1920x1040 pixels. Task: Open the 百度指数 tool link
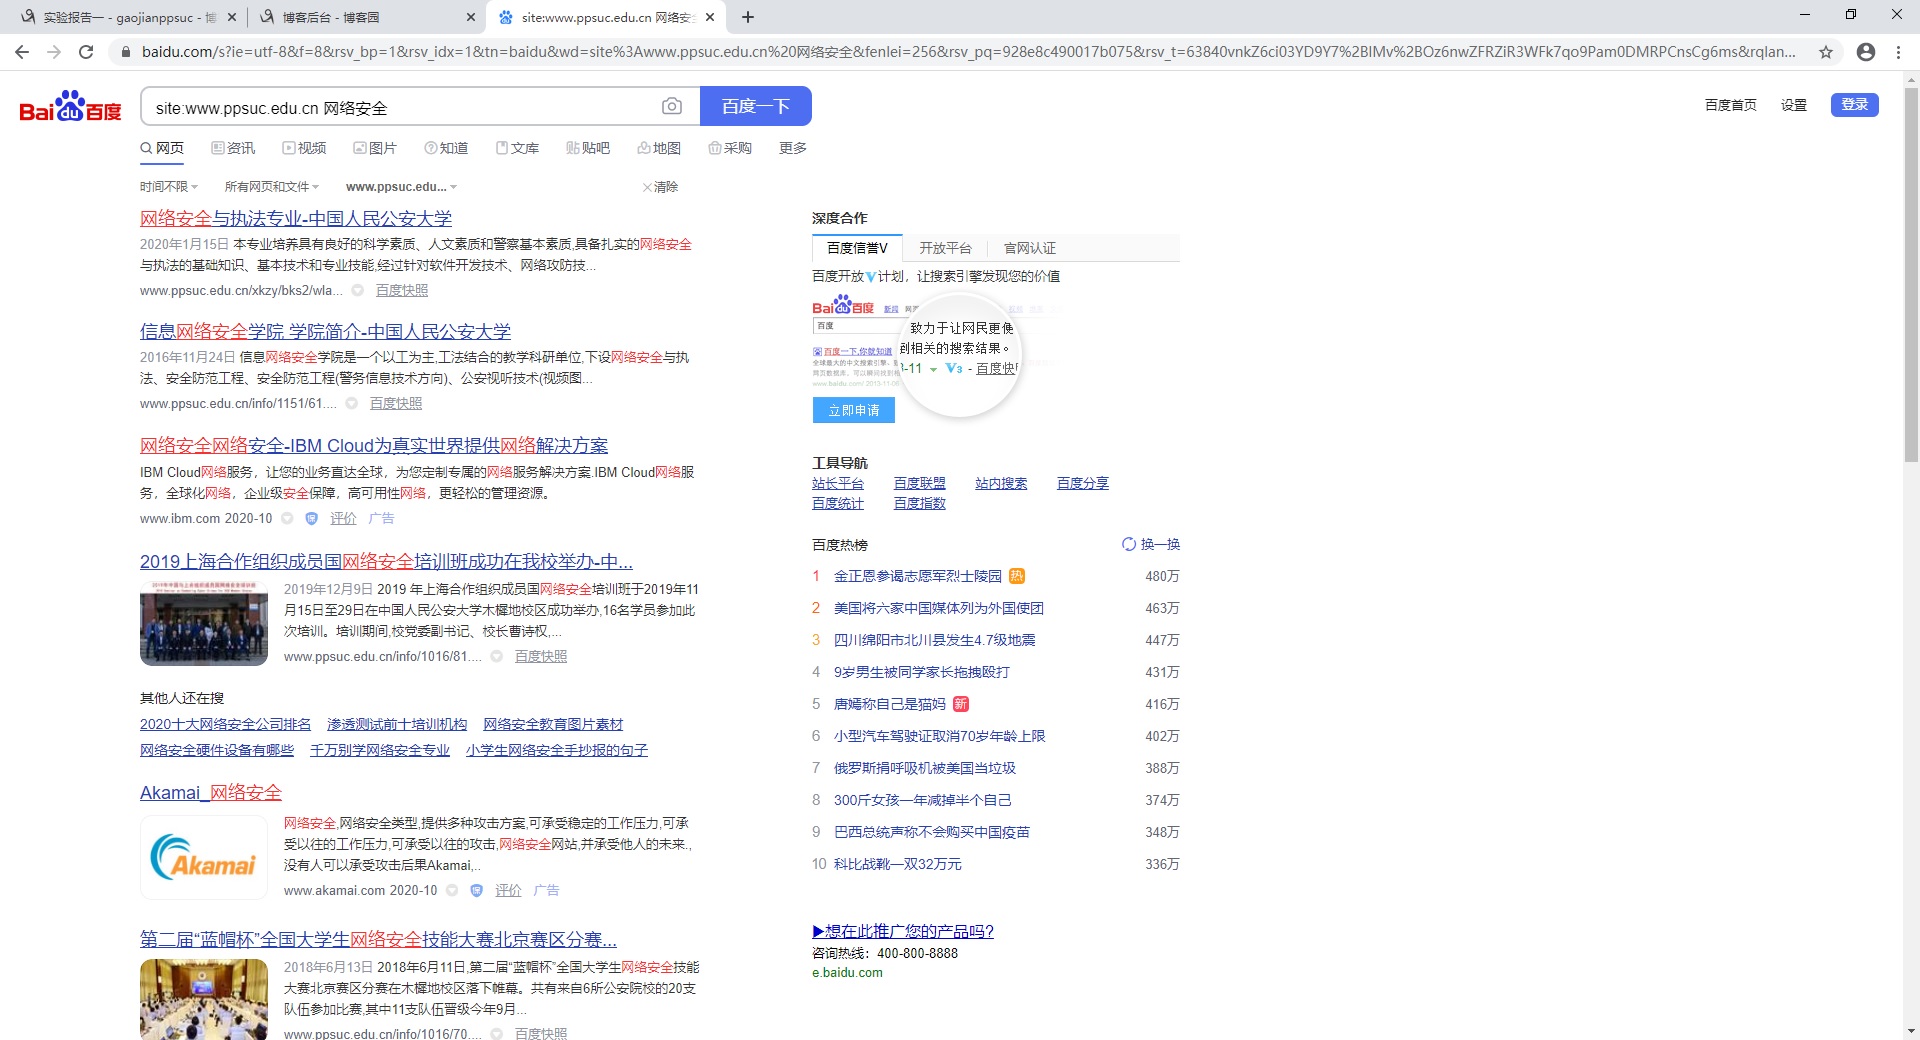(x=920, y=503)
